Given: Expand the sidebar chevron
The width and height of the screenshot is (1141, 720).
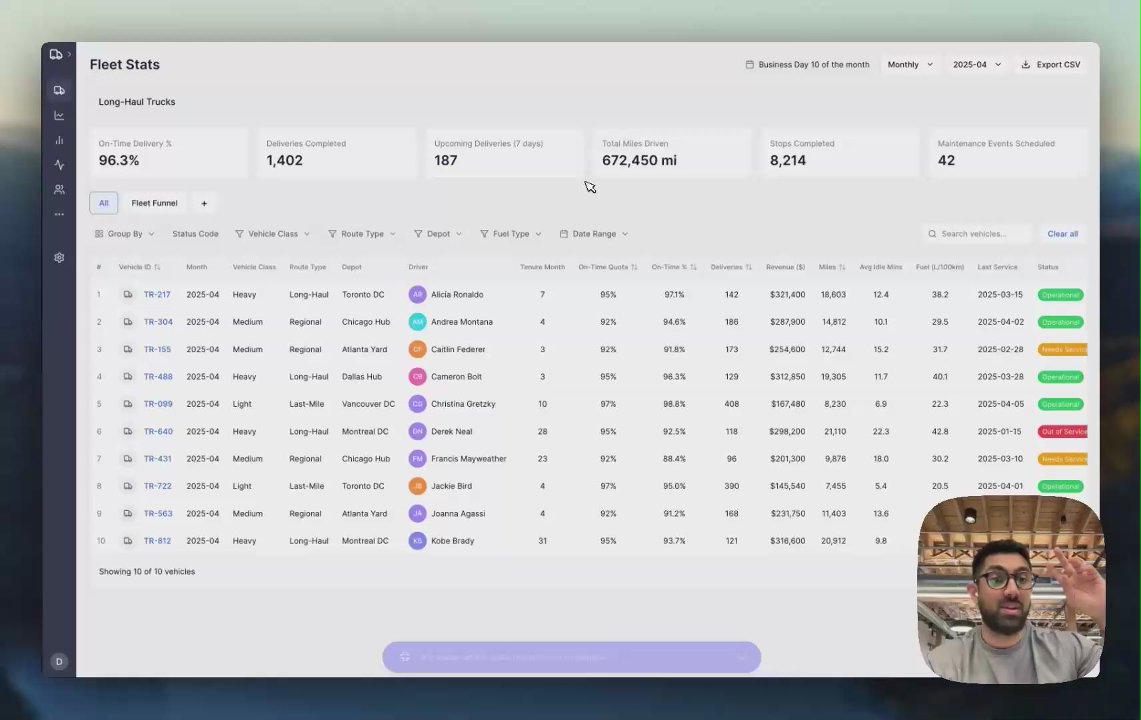Looking at the screenshot, I should (69, 55).
